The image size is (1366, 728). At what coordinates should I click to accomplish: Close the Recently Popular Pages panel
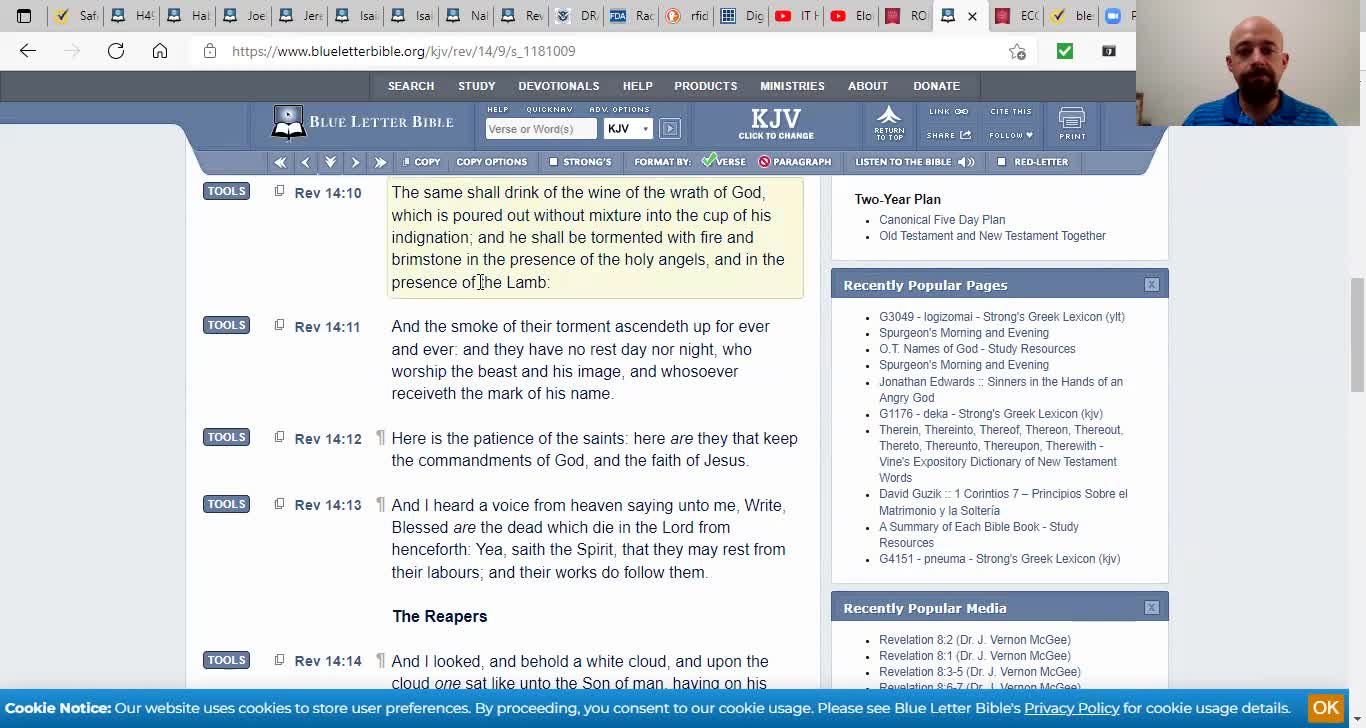tap(1151, 285)
